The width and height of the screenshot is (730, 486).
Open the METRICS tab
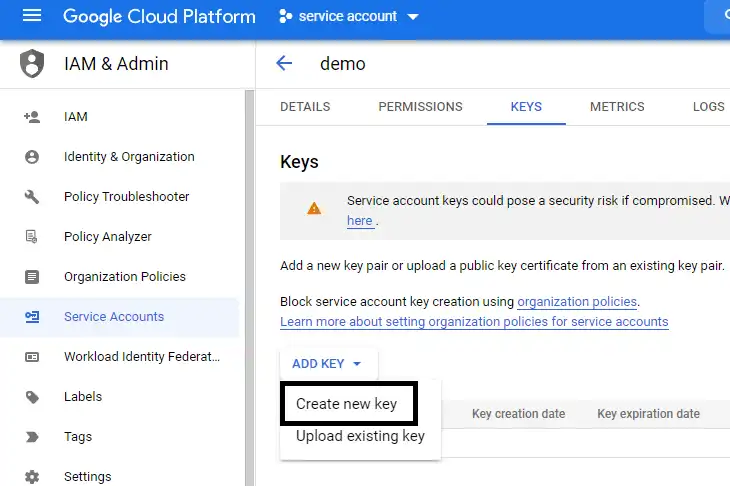pos(617,107)
